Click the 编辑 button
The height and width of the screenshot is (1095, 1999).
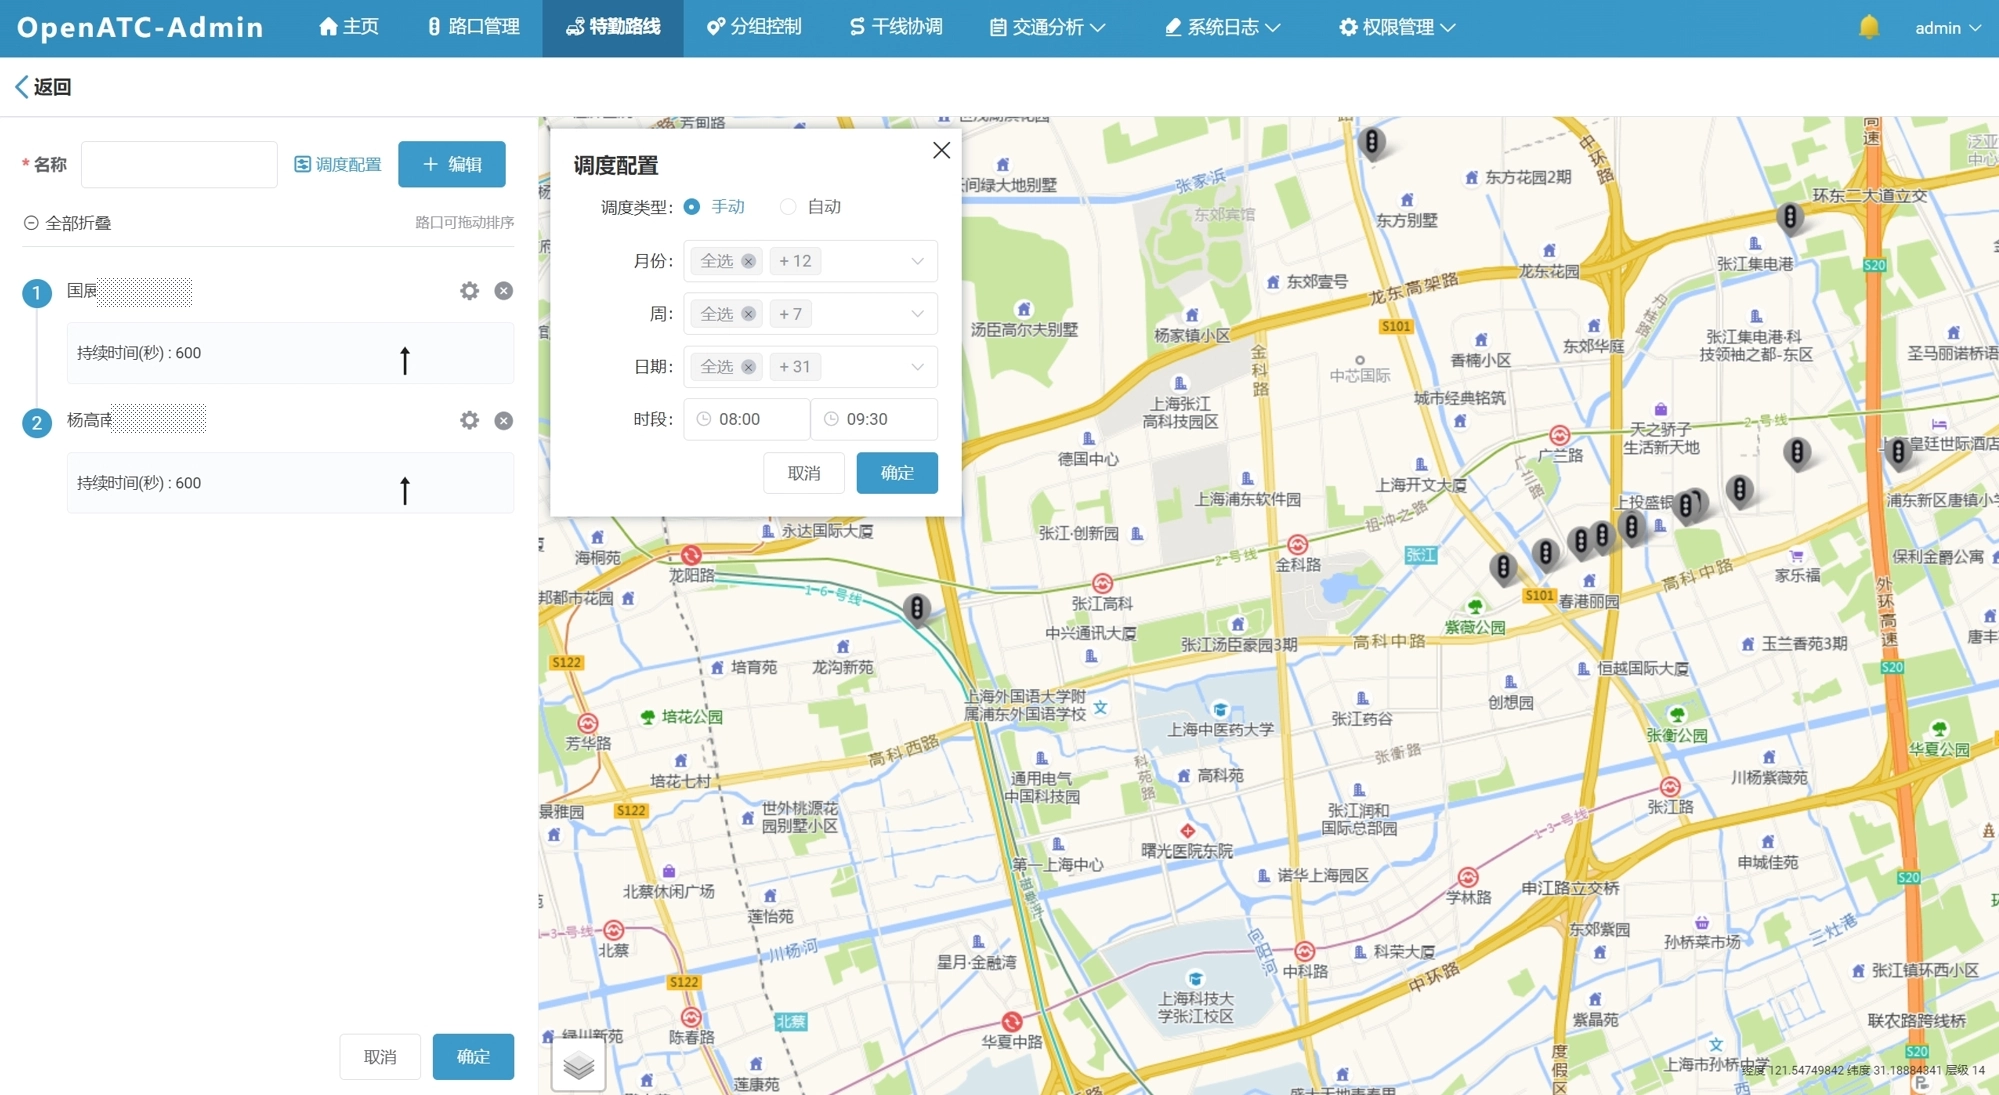point(452,164)
